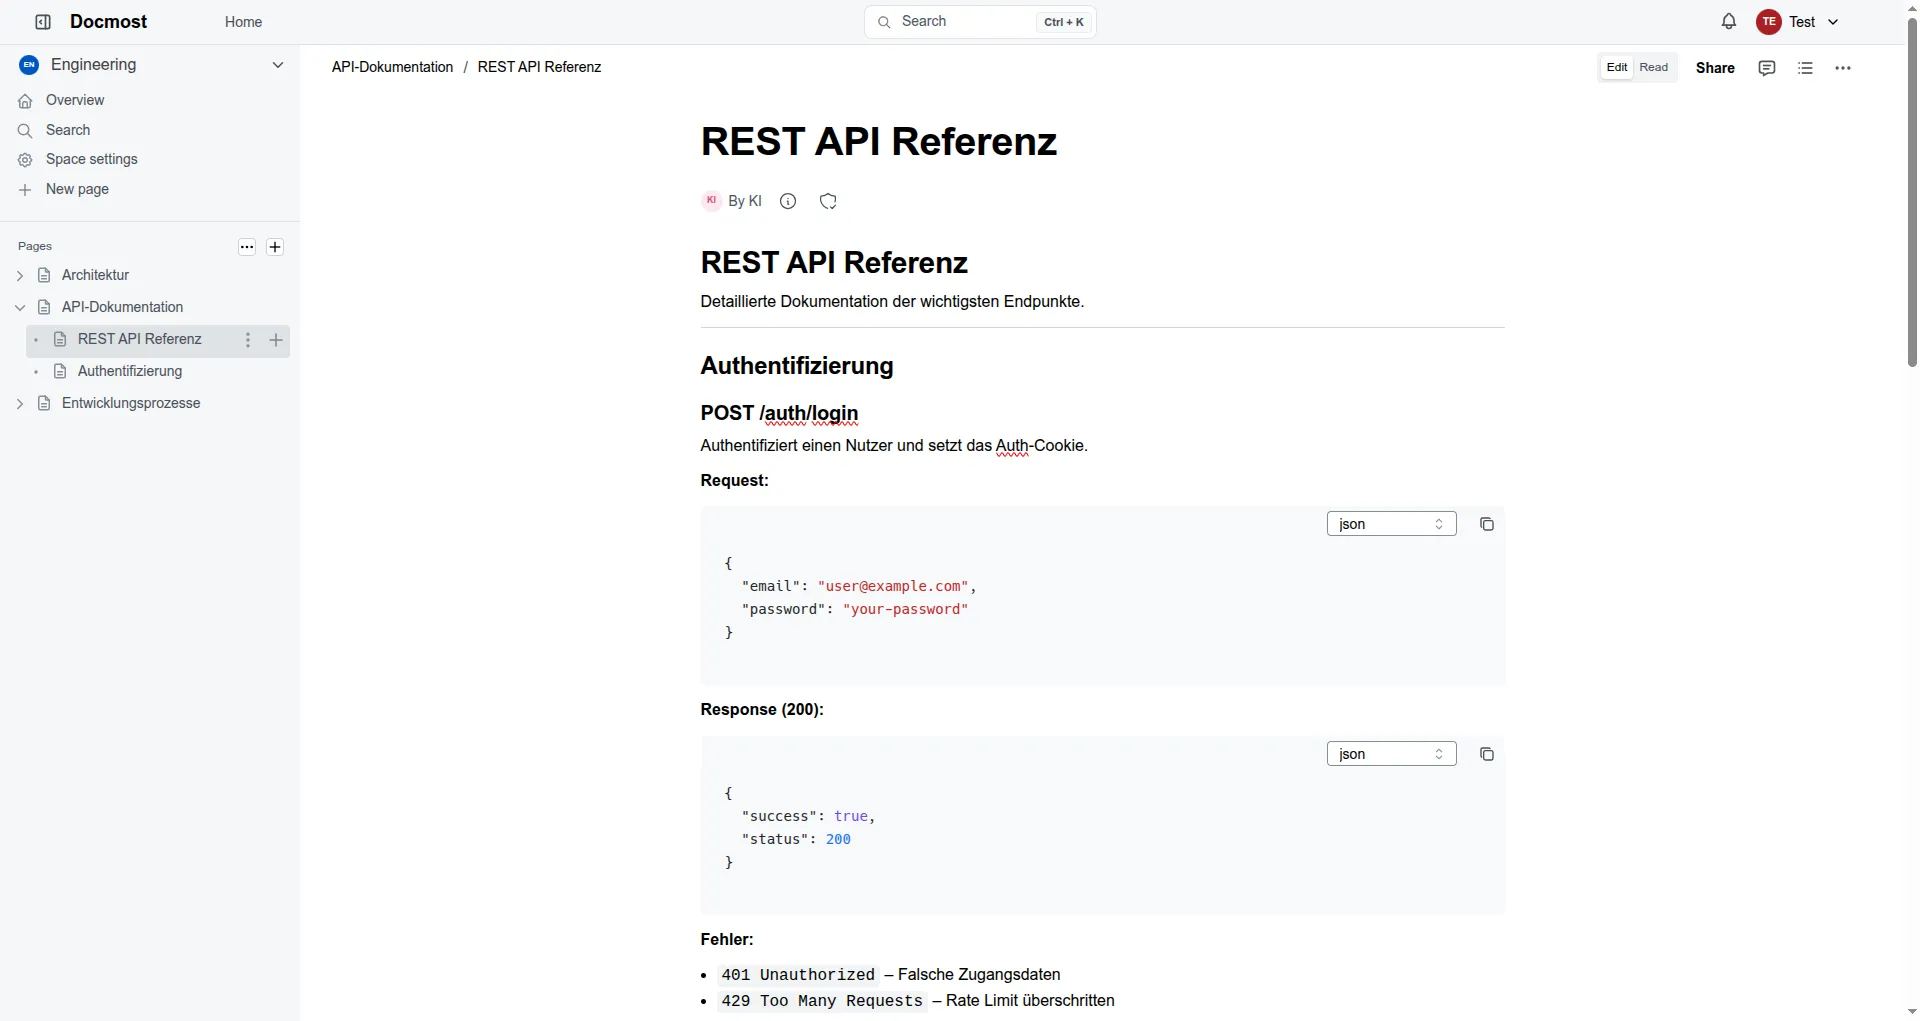Open Overview in the sidebar

click(x=75, y=100)
